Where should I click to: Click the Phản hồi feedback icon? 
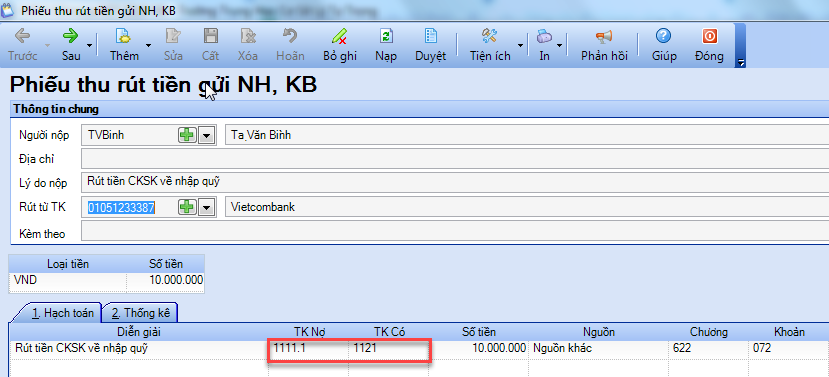tap(604, 36)
